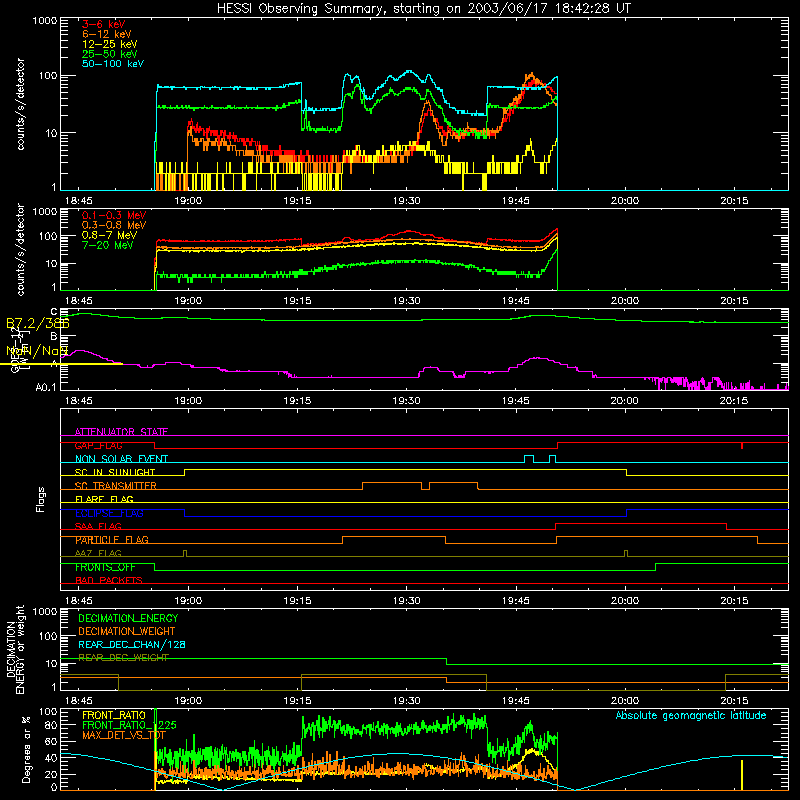This screenshot has width=800, height=800.
Task: Click the NON_SOLAR_EVENT flag label
Action: [121, 459]
